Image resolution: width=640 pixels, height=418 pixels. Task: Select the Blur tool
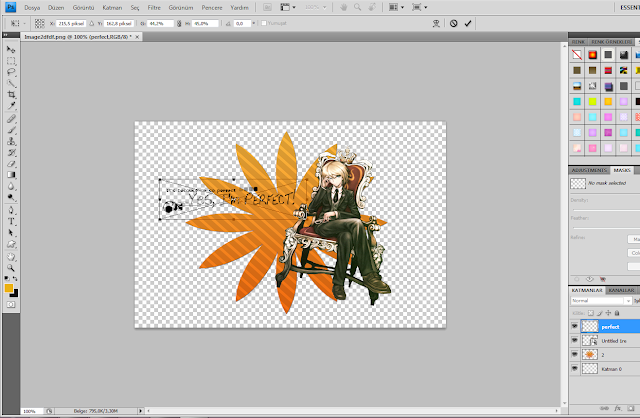pyautogui.click(x=11, y=186)
